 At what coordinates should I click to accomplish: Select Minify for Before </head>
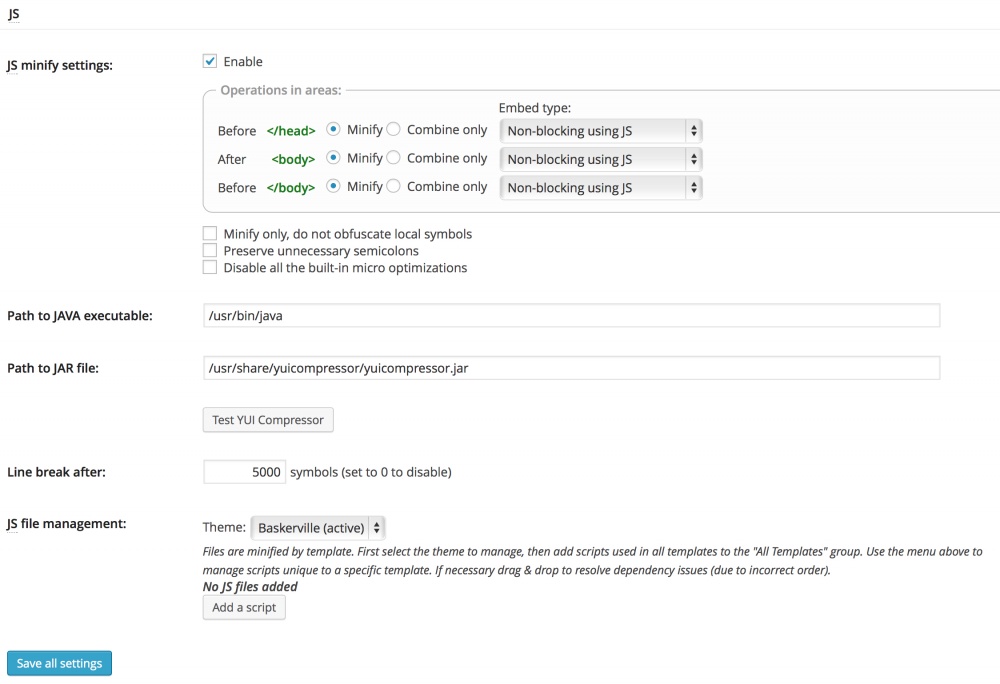click(333, 130)
